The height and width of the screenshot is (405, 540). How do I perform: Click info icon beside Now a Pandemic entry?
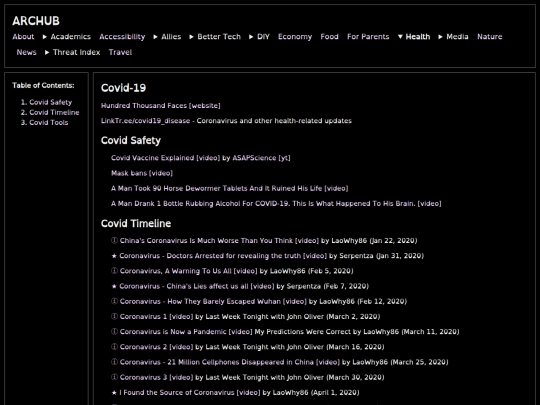pyautogui.click(x=114, y=331)
